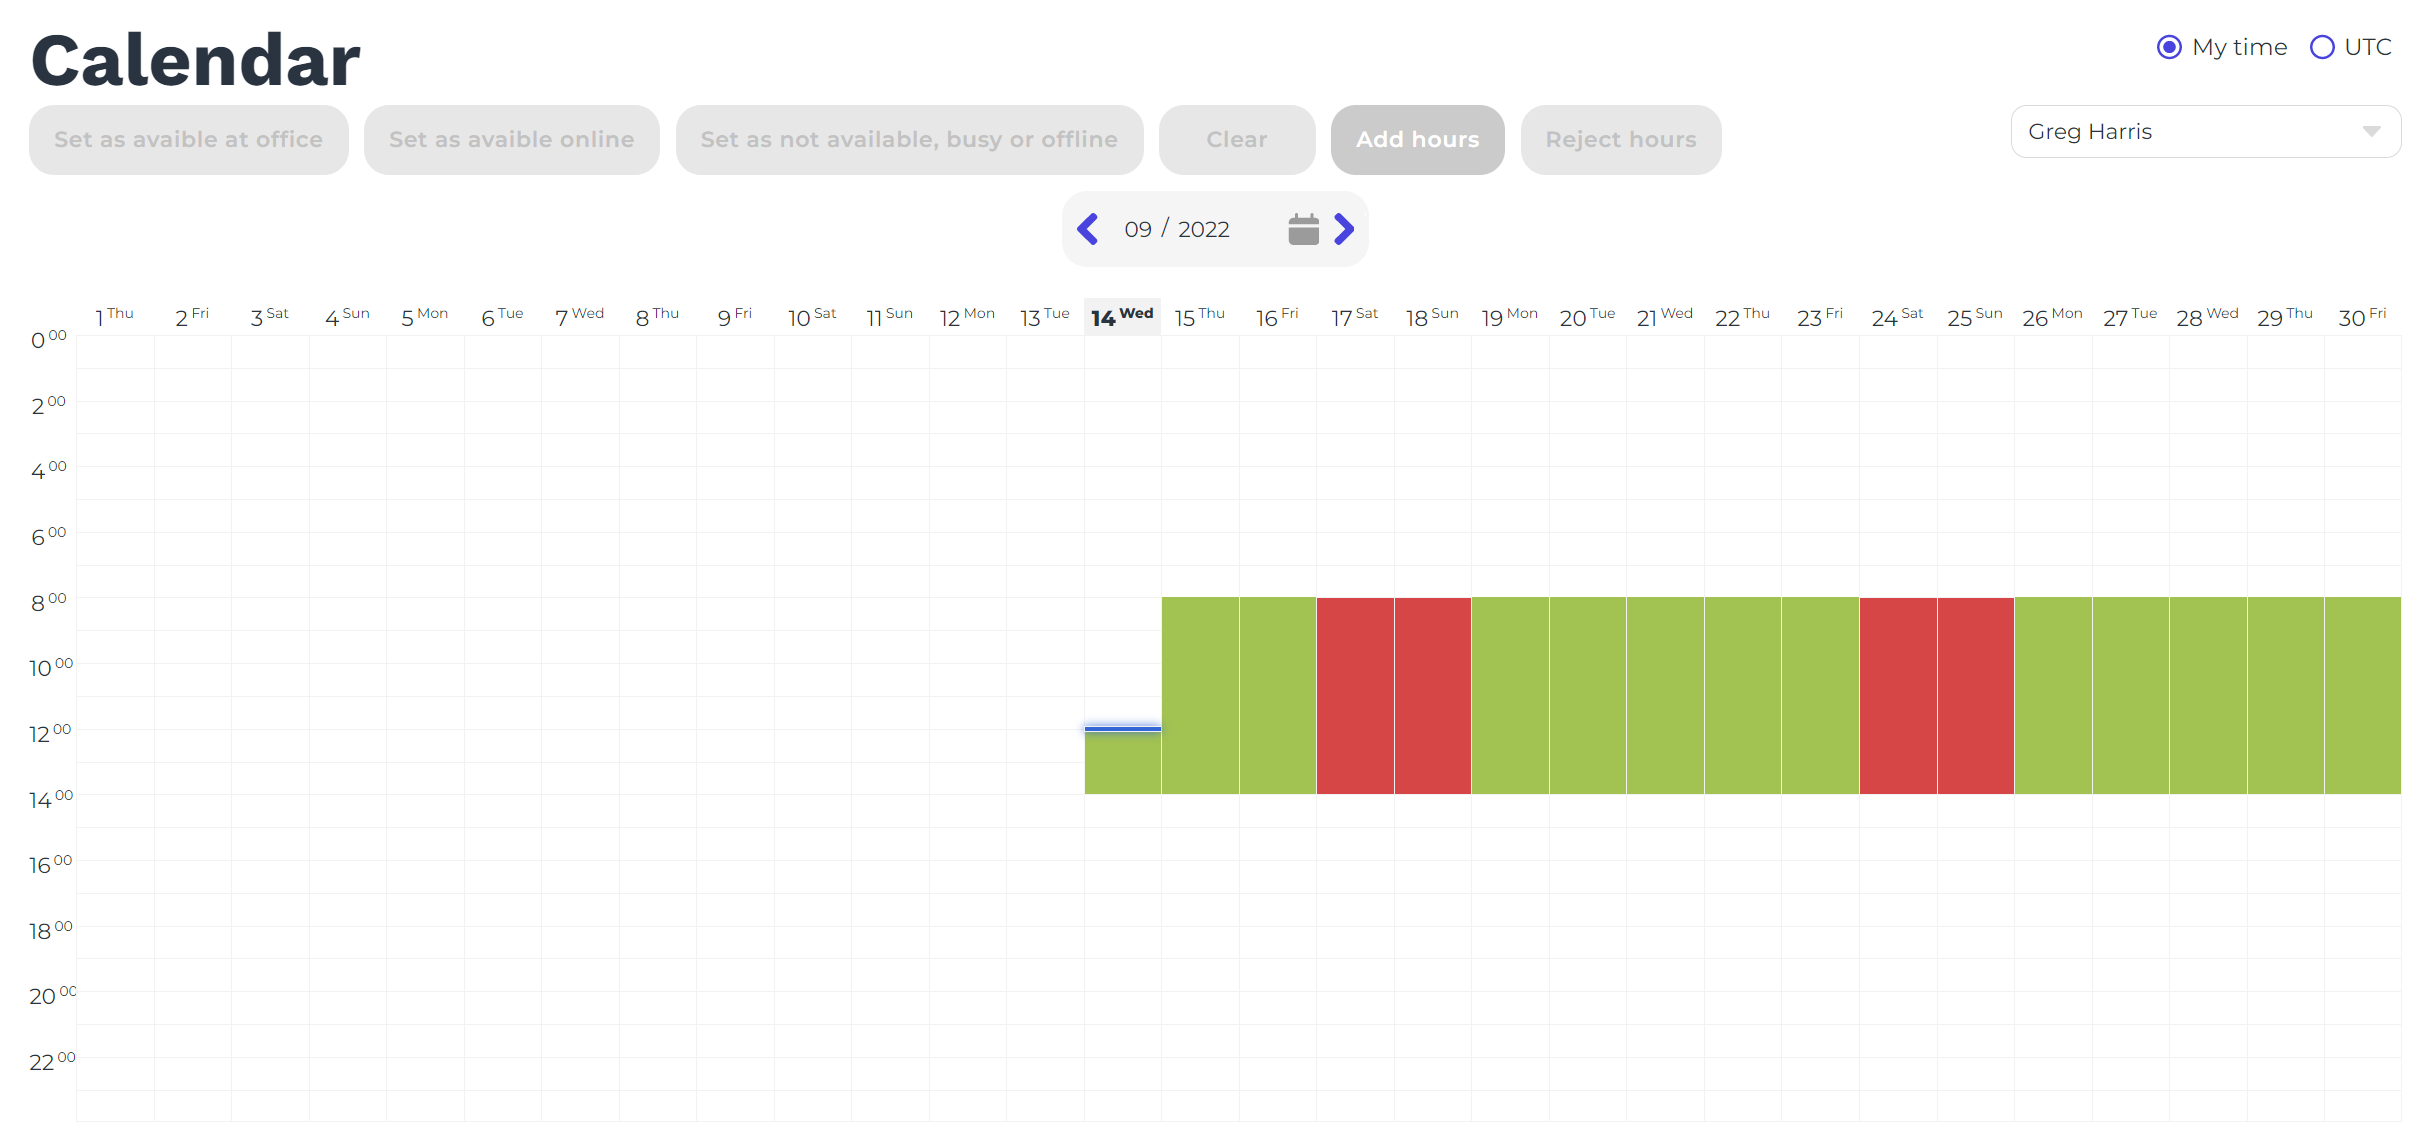The width and height of the screenshot is (2432, 1142).
Task: Click Set as not available, busy or offline
Action: tap(909, 140)
